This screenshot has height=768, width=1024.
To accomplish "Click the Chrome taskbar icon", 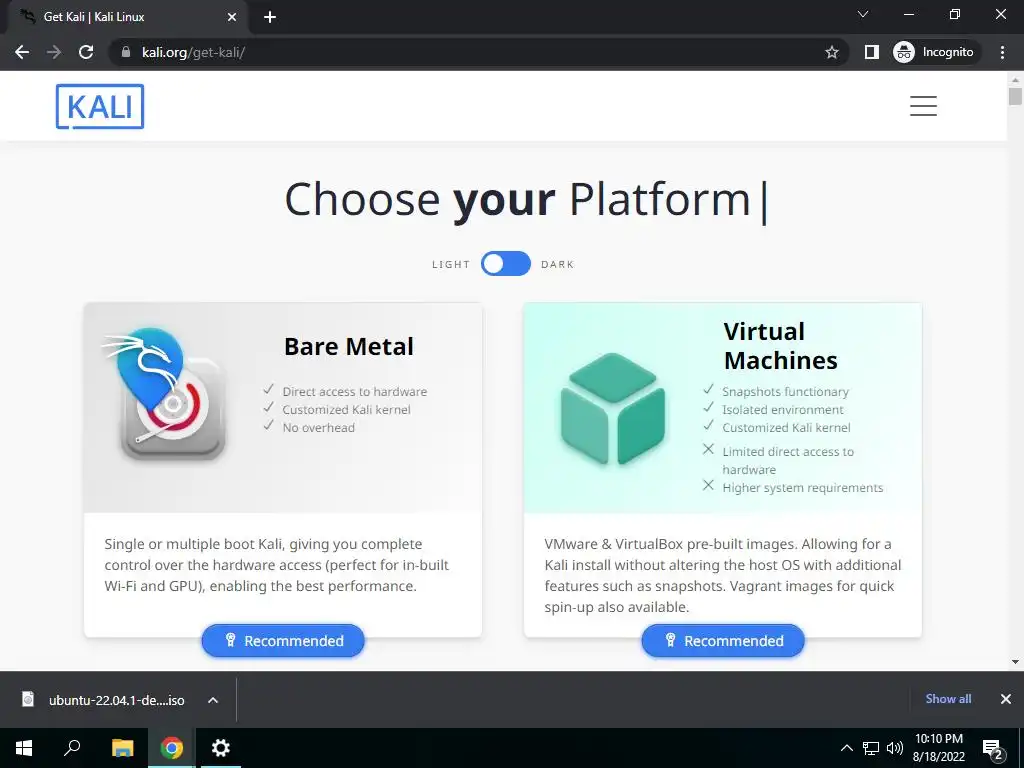I will point(172,748).
